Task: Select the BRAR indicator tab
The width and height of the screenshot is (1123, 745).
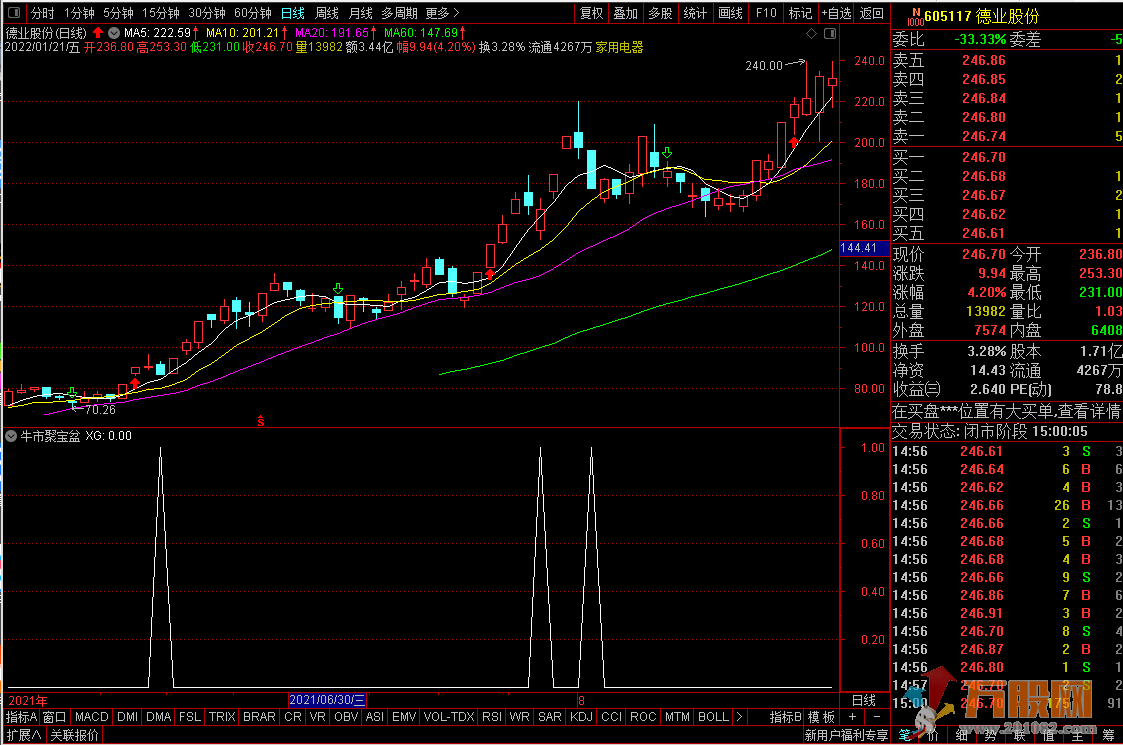Action: click(259, 716)
